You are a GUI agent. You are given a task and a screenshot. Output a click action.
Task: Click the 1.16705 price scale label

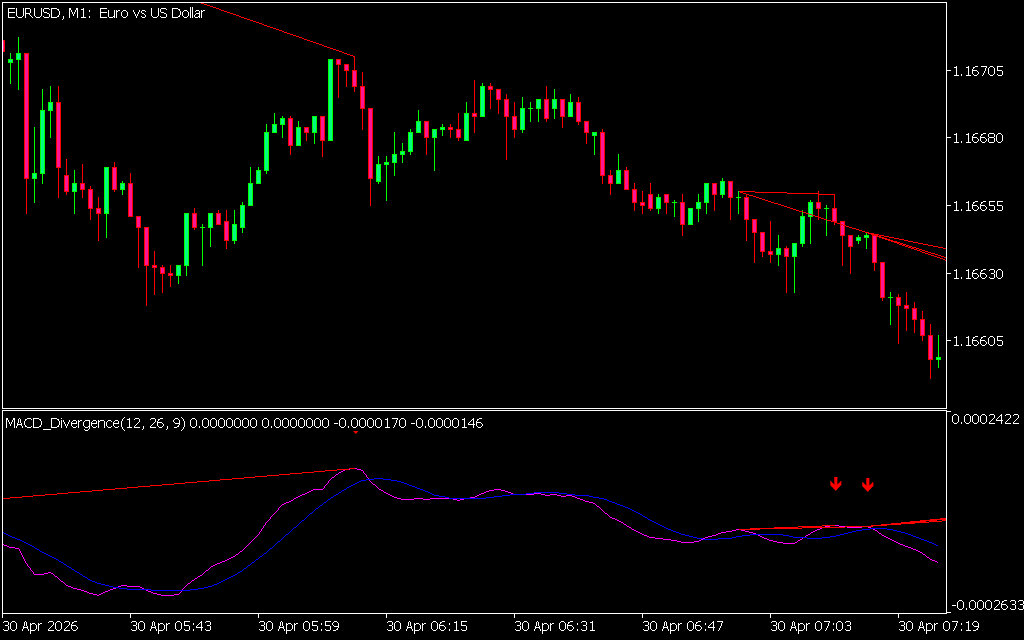978,71
